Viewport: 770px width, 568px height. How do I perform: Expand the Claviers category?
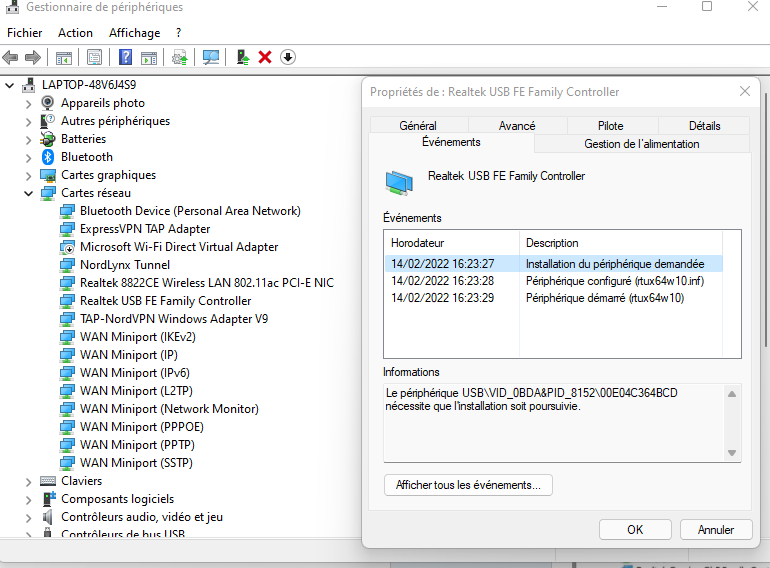(x=28, y=482)
